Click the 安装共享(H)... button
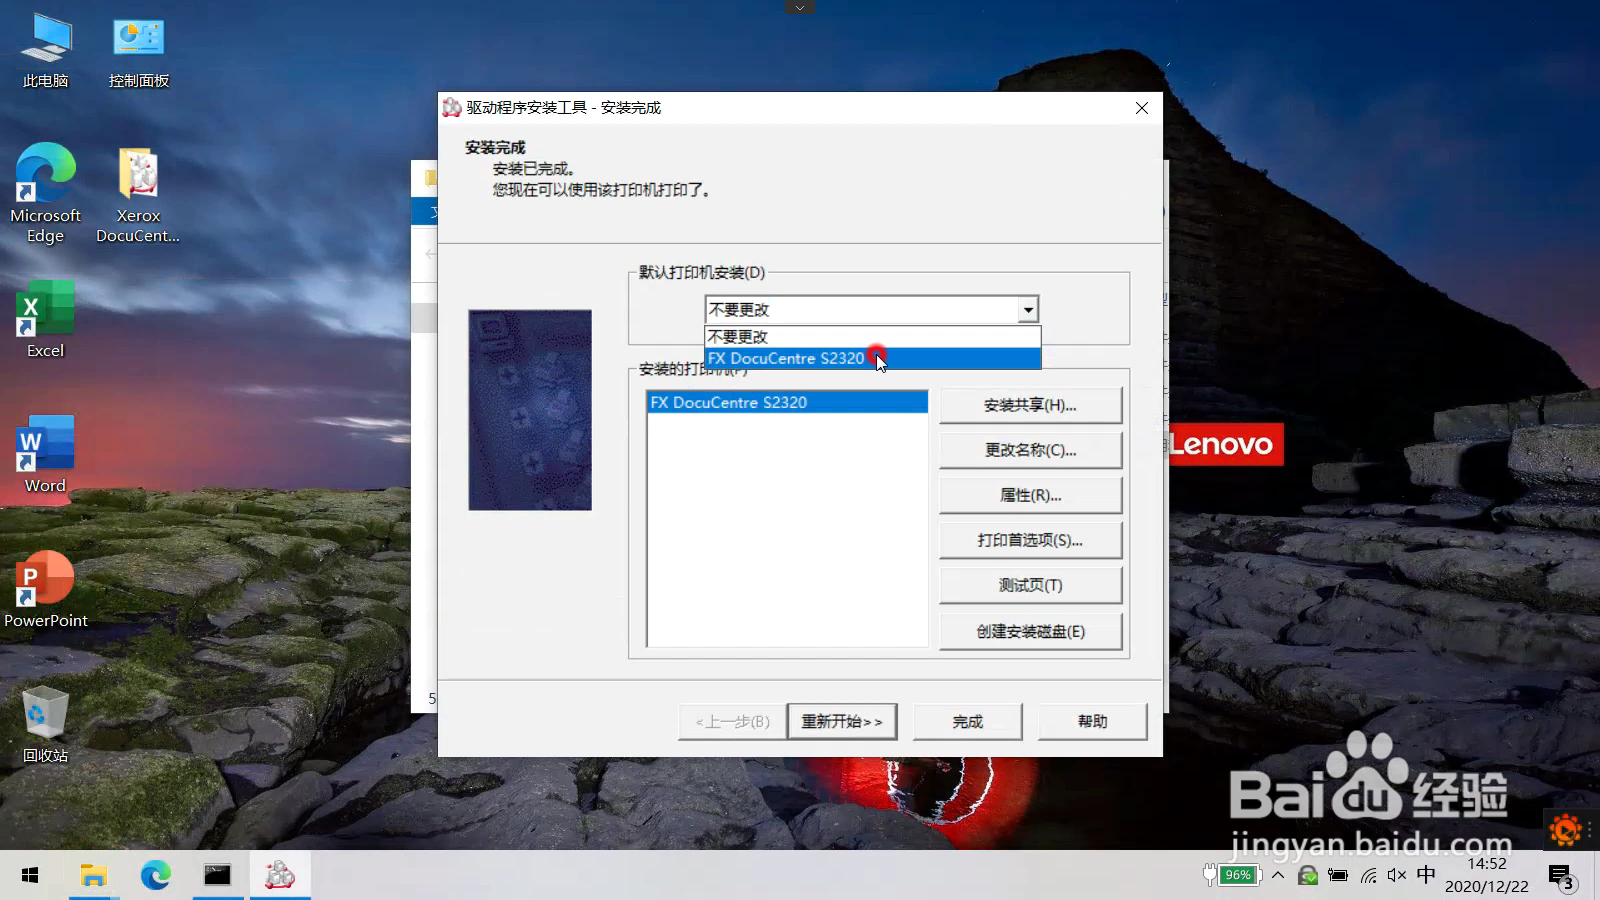1600x900 pixels. click(1030, 405)
